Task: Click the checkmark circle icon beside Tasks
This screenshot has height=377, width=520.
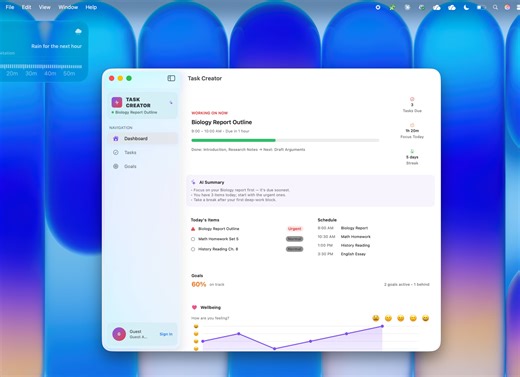Action: [x=116, y=152]
